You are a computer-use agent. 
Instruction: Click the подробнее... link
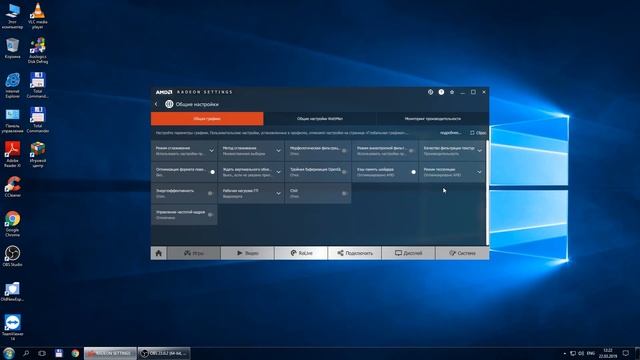[450, 133]
